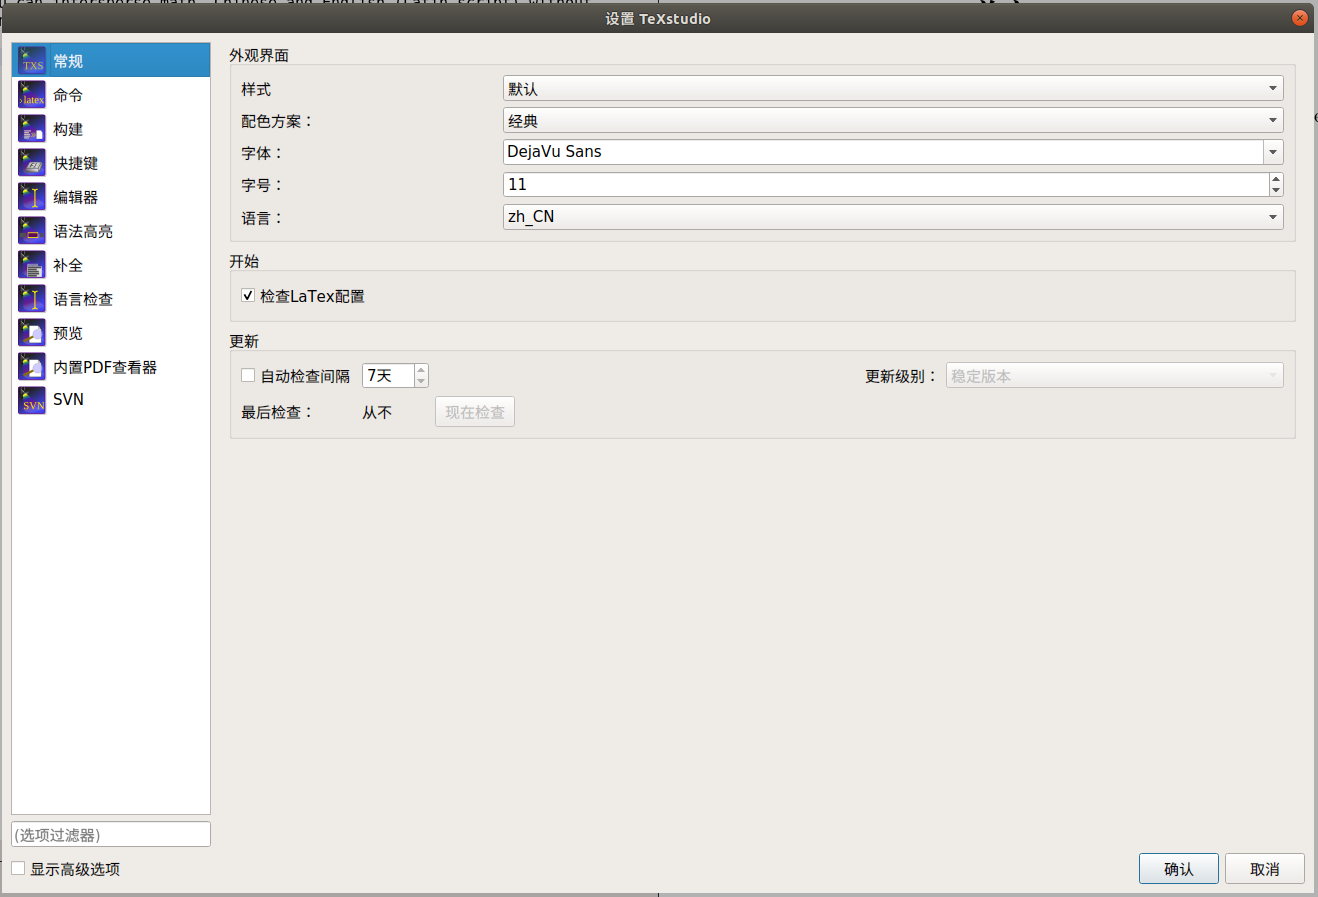Image resolution: width=1318 pixels, height=897 pixels.
Task: Expand the 字体 font dropdown arrow
Action: [1273, 152]
